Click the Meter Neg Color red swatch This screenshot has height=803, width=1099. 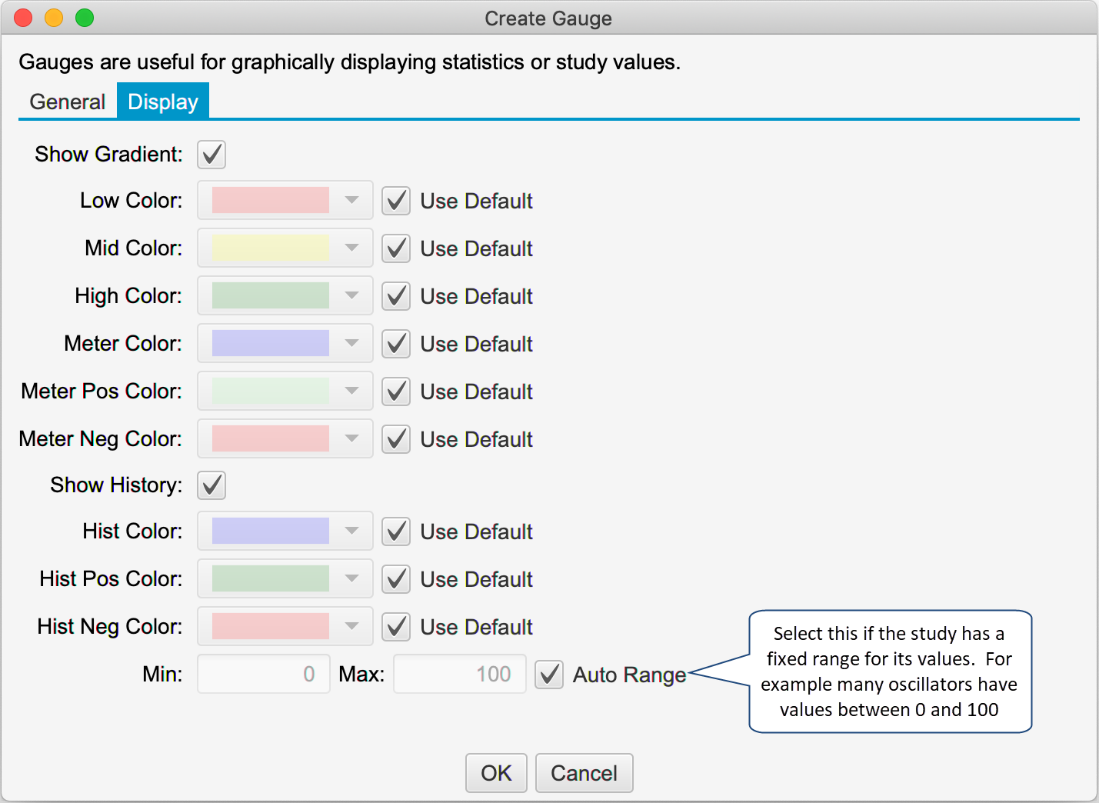point(270,439)
